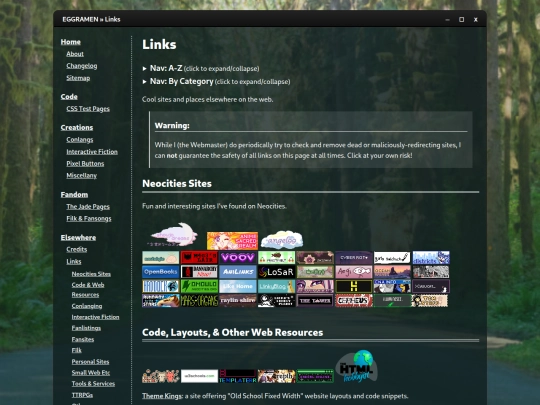The image size is (540, 405).
Task: Open the HTML Hobbyist globe badge
Action: point(356,366)
